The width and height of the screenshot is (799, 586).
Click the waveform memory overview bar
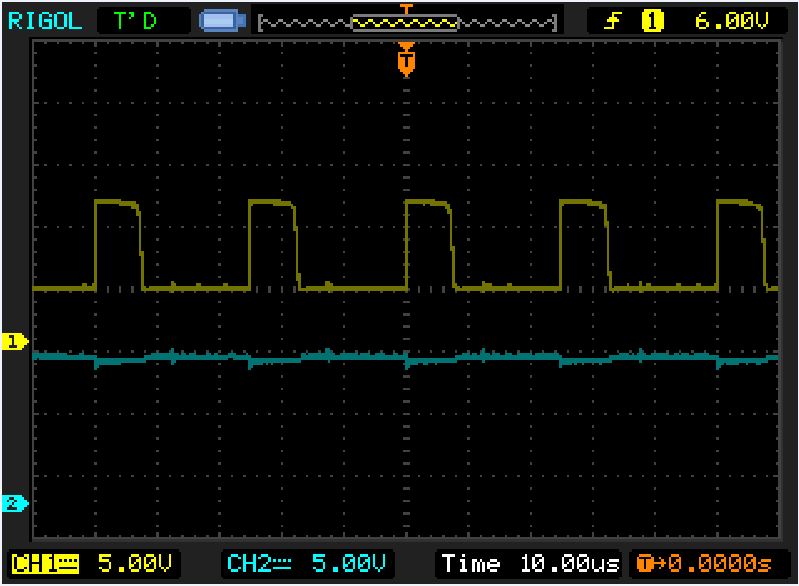(x=408, y=23)
